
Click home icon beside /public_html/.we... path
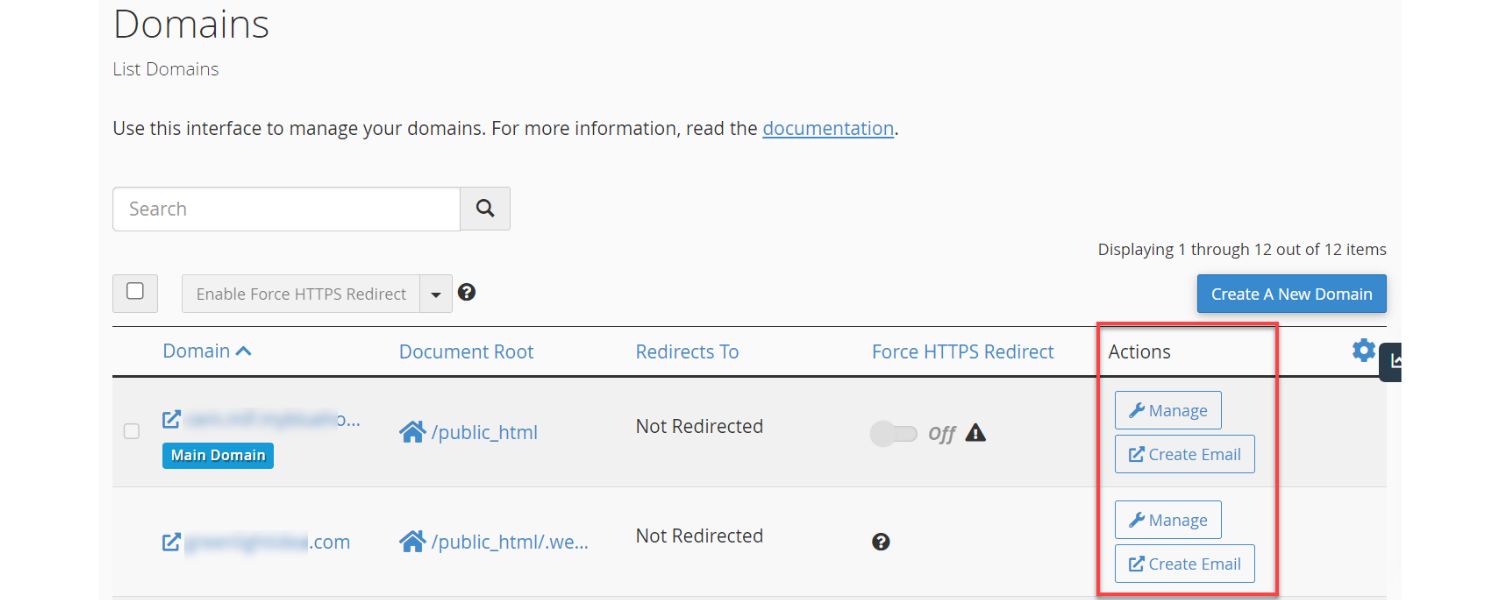click(412, 541)
